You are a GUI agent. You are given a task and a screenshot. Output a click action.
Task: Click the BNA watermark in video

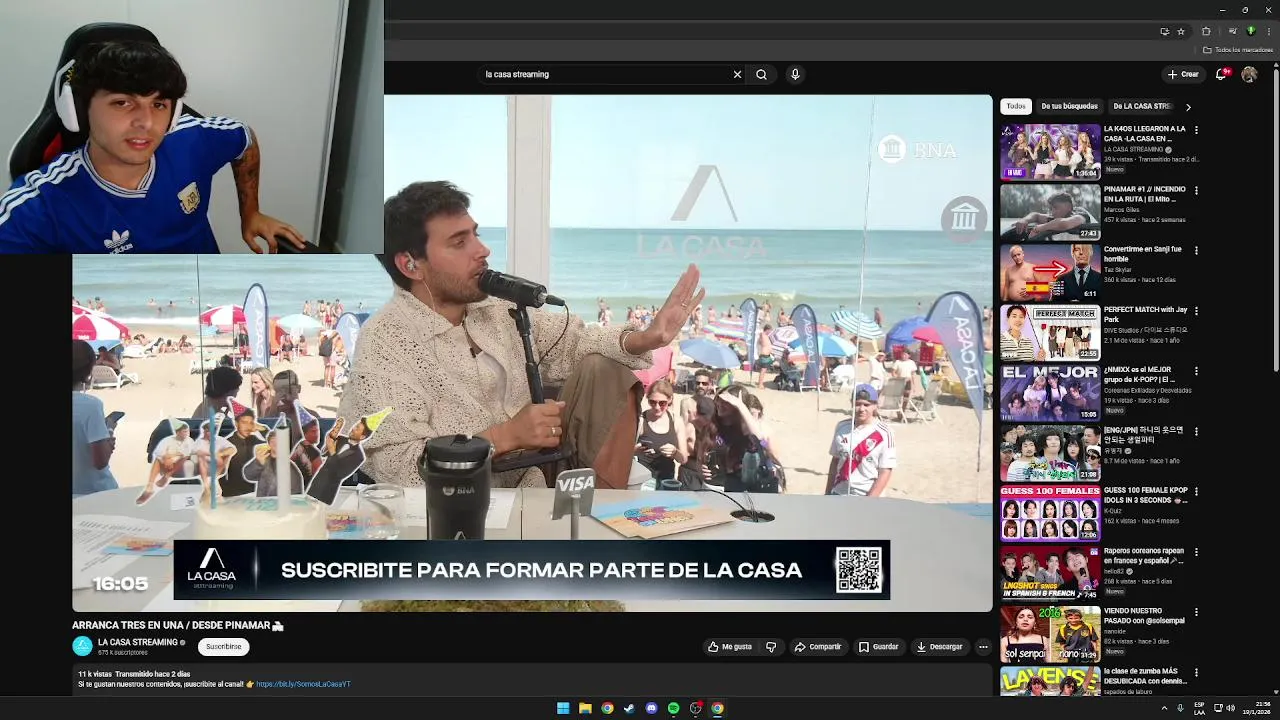click(x=918, y=150)
